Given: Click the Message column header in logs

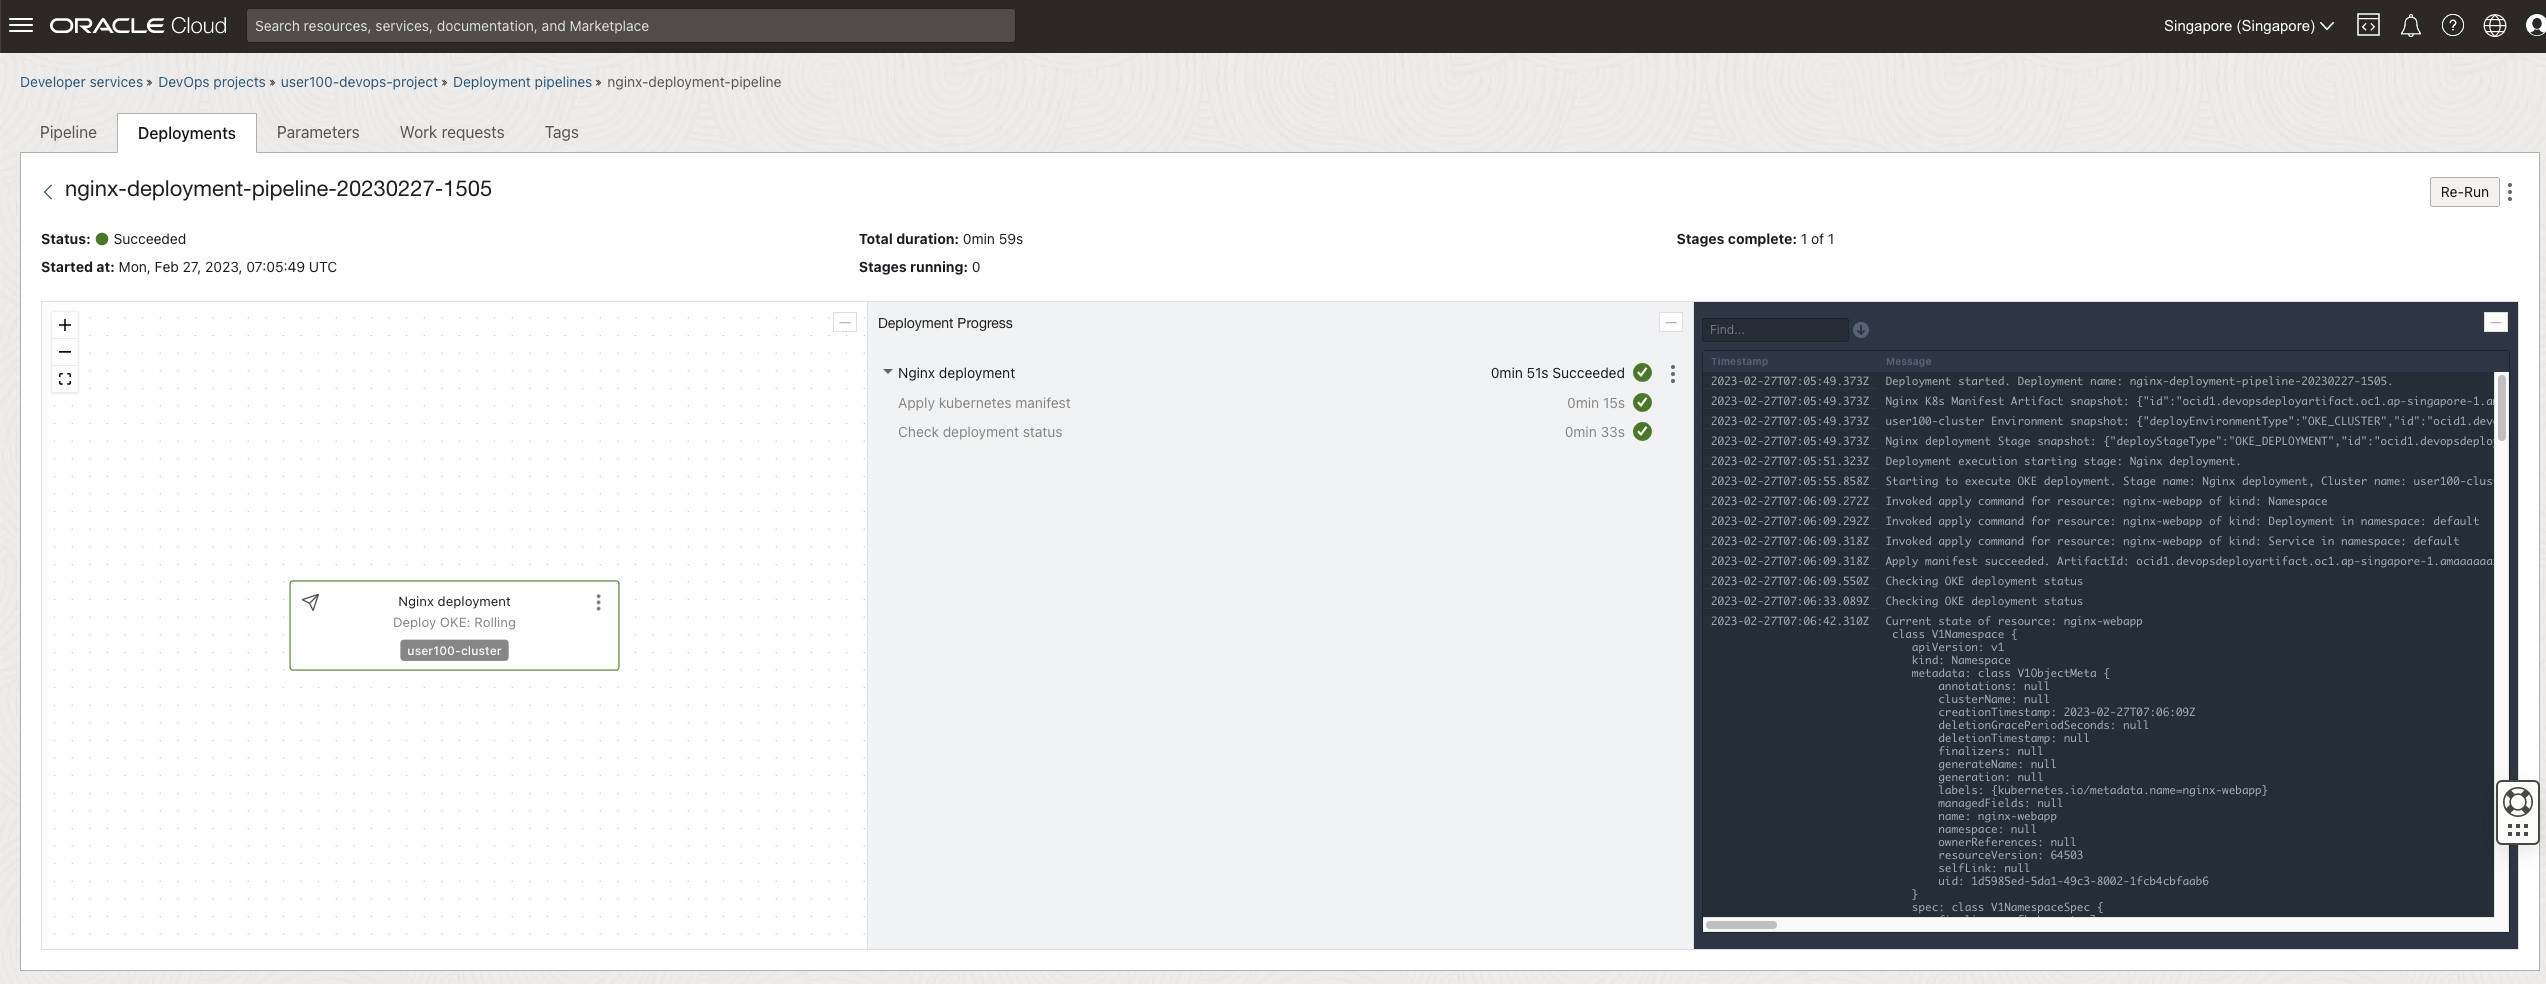Looking at the screenshot, I should pos(1908,362).
